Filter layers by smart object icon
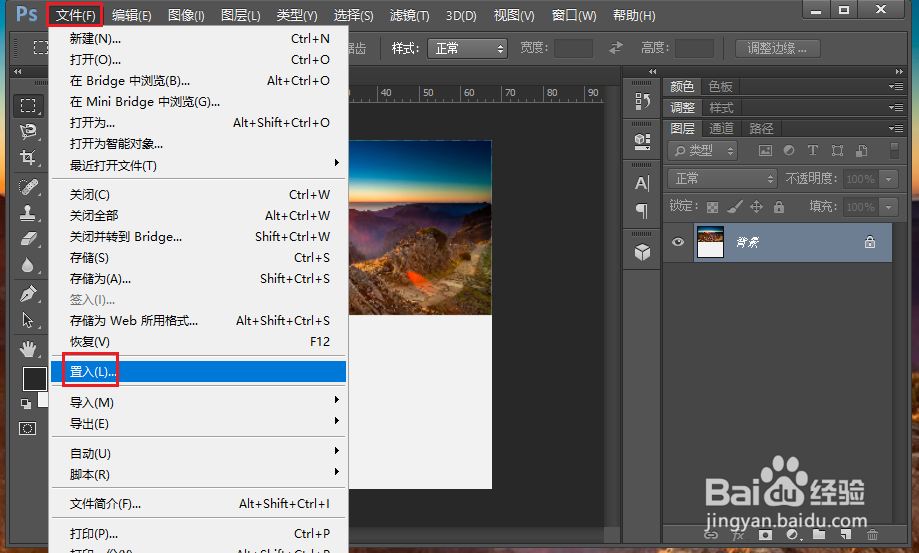 click(862, 151)
